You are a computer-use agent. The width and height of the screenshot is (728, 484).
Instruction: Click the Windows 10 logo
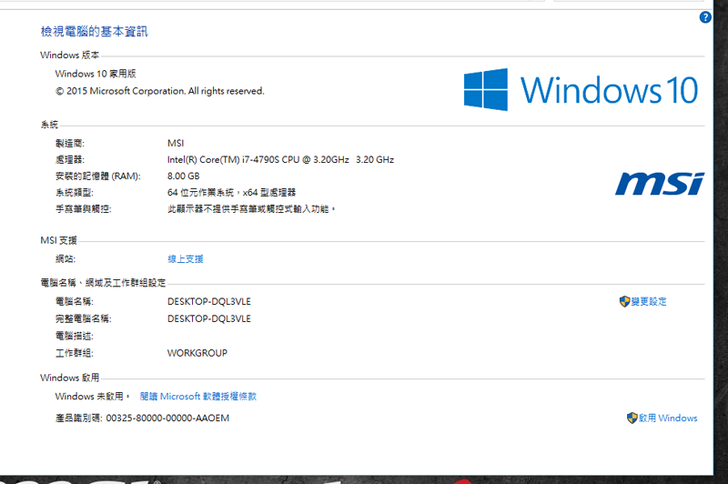pyautogui.click(x=581, y=90)
